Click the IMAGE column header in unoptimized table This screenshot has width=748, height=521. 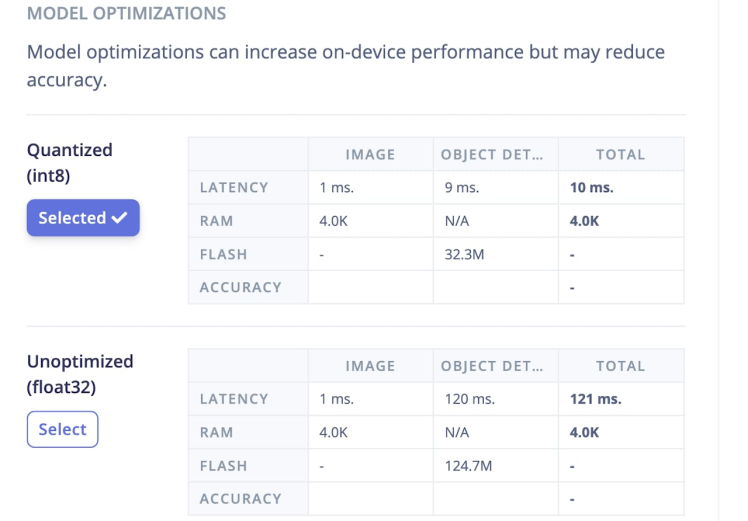coord(370,367)
